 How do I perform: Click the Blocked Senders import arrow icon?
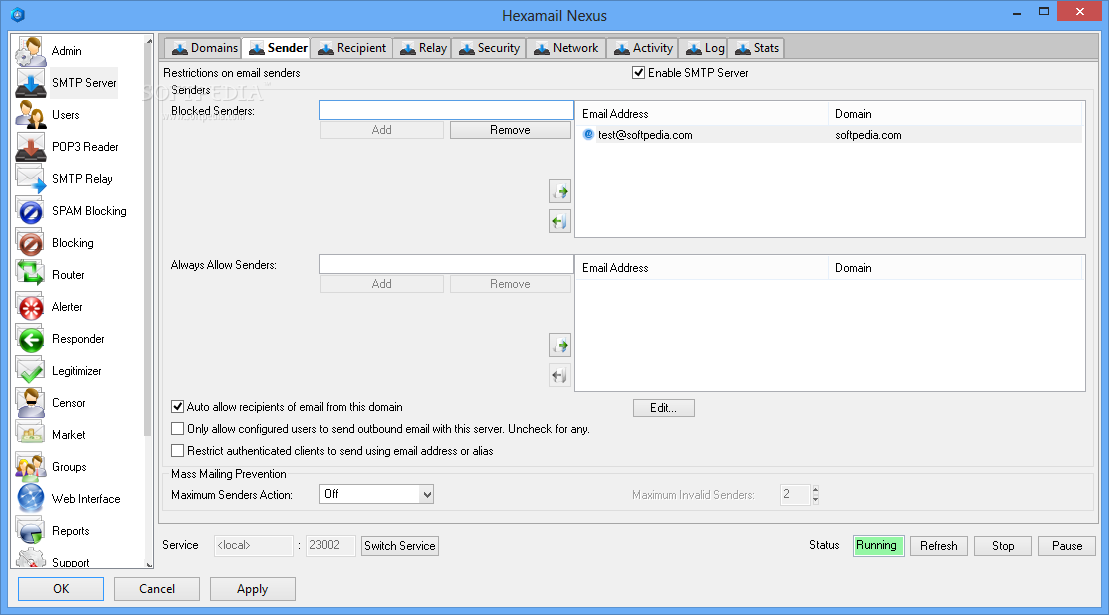point(560,192)
